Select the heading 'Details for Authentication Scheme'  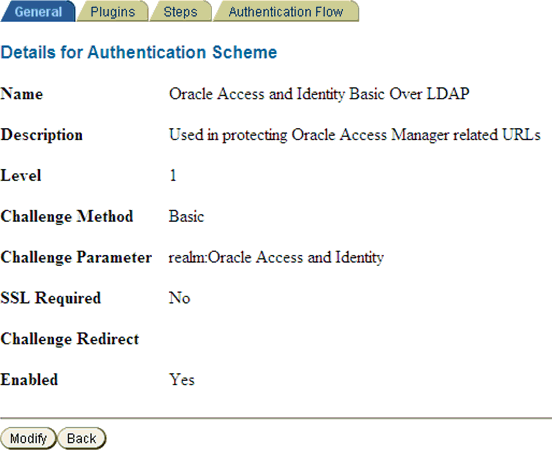tap(139, 52)
